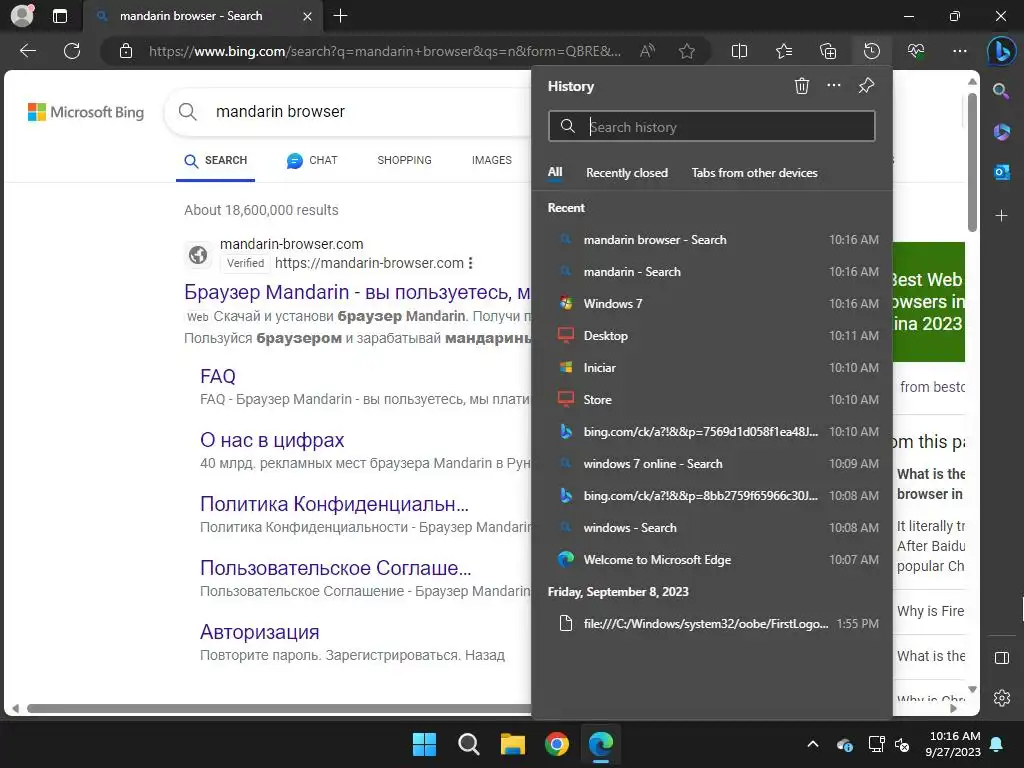Screen dimensions: 1024x768
Task: Open the Windows 7 history entry
Action: [x=712, y=304]
